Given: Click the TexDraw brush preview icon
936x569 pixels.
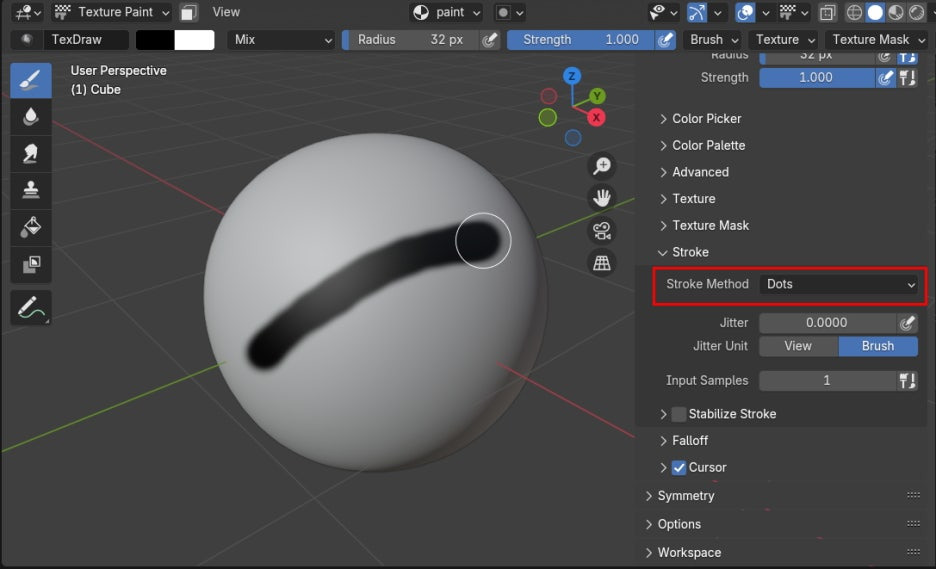Looking at the screenshot, I should click(x=26, y=39).
